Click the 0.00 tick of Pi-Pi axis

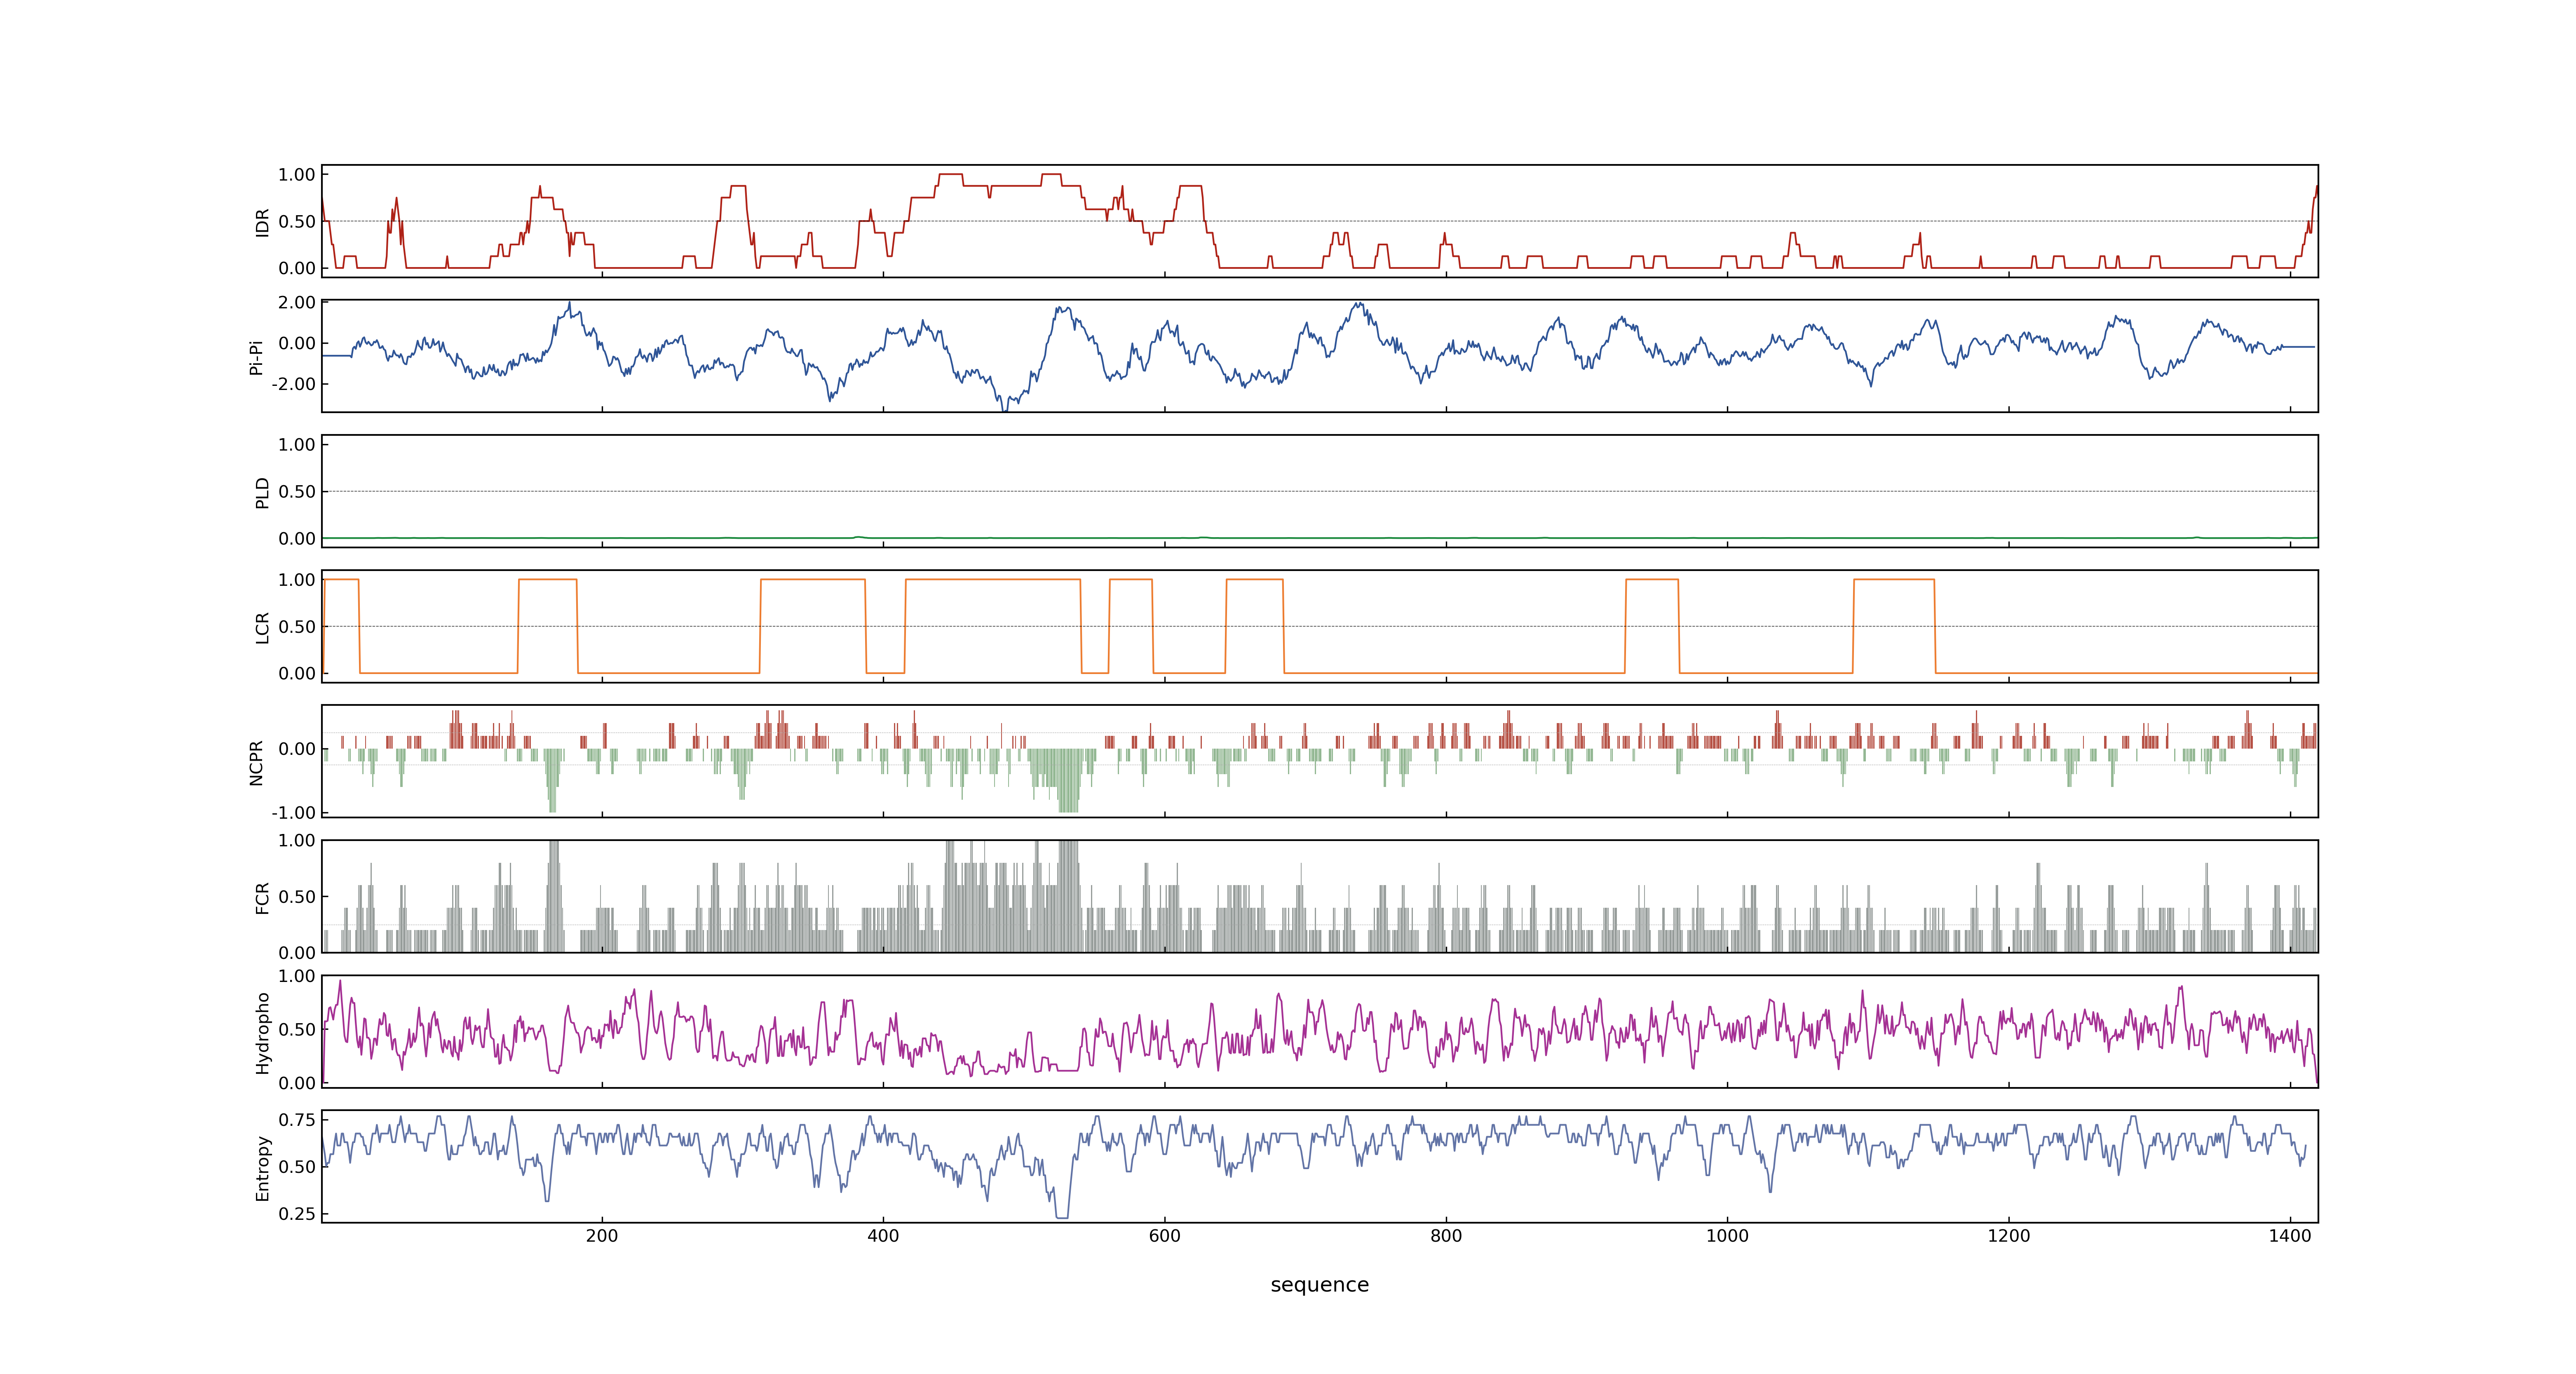point(297,343)
